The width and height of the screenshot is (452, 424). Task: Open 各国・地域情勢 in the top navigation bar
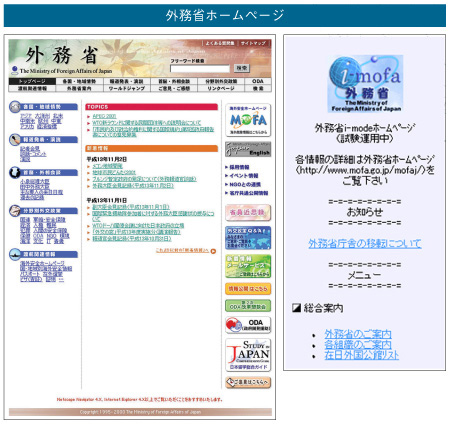pyautogui.click(x=79, y=81)
